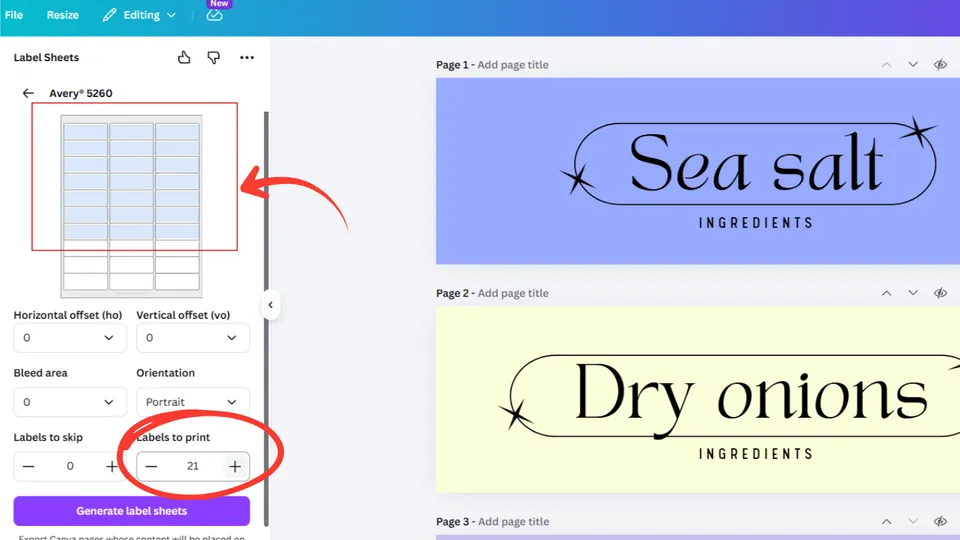Decrease Labels to skip count
Screen dimensions: 960x540
click(28, 467)
